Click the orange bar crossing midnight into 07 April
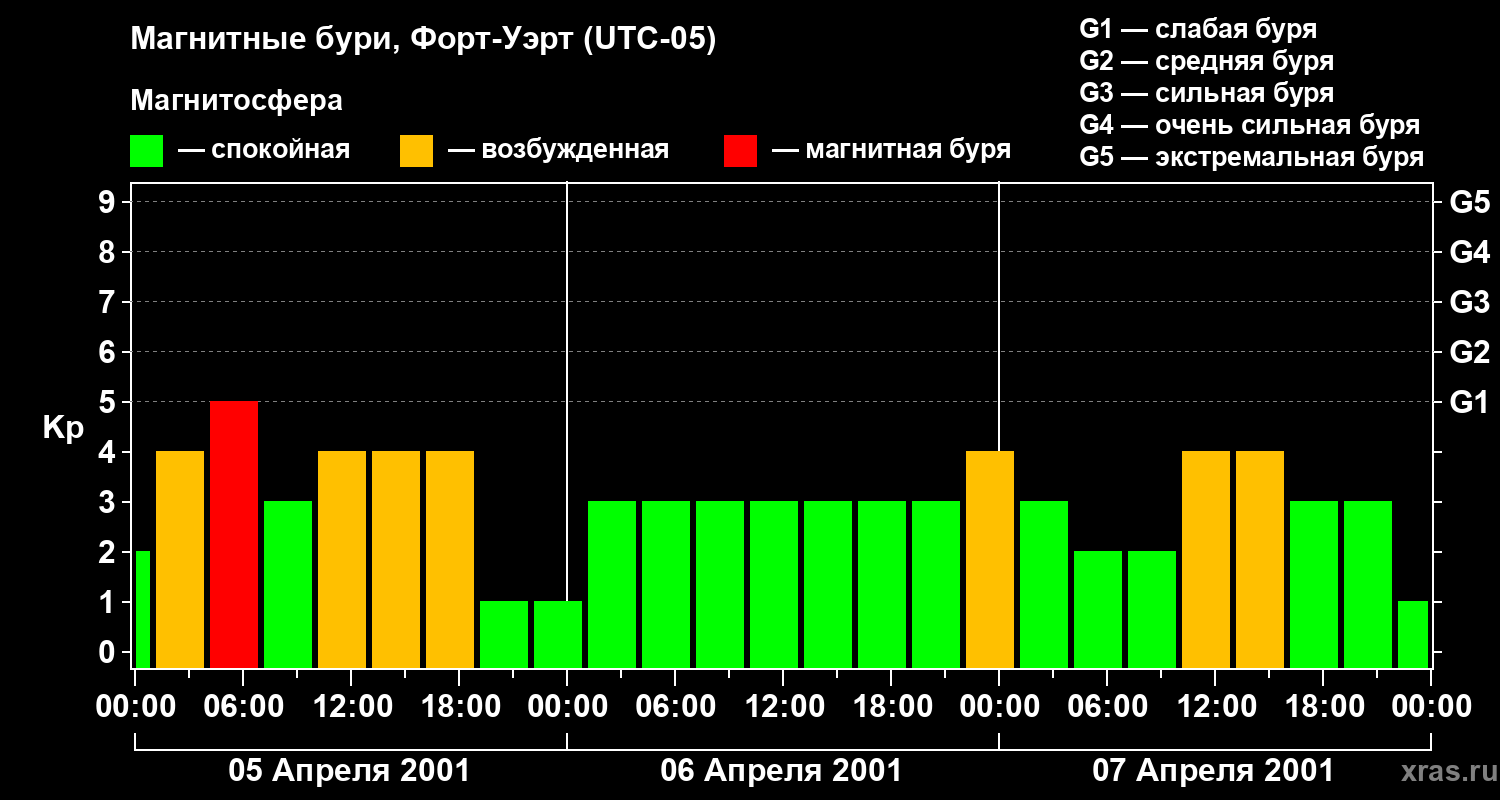The image size is (1500, 800). (x=990, y=559)
